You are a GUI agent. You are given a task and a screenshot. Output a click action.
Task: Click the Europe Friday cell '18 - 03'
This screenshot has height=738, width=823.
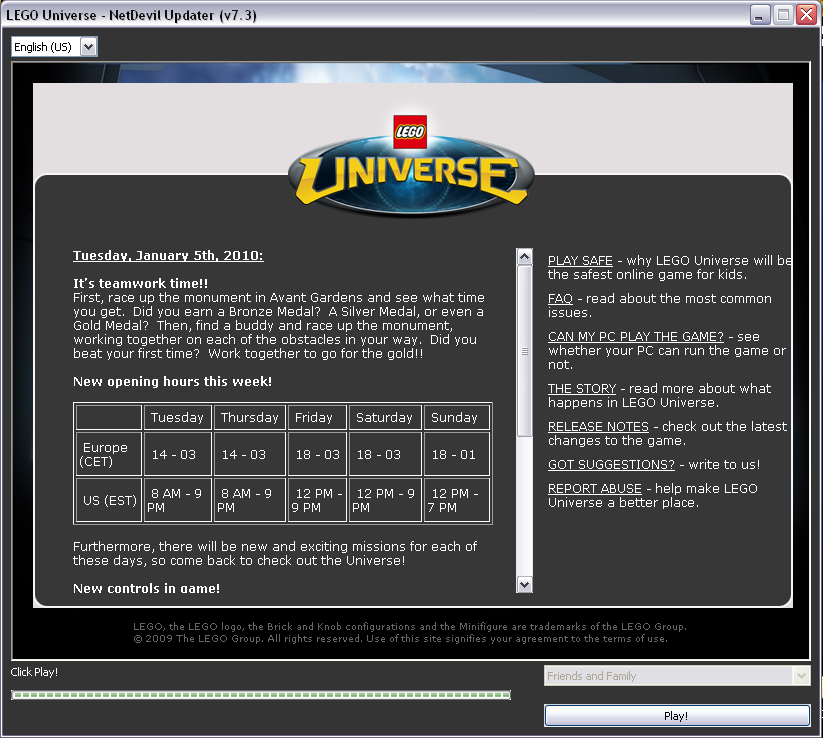(318, 454)
